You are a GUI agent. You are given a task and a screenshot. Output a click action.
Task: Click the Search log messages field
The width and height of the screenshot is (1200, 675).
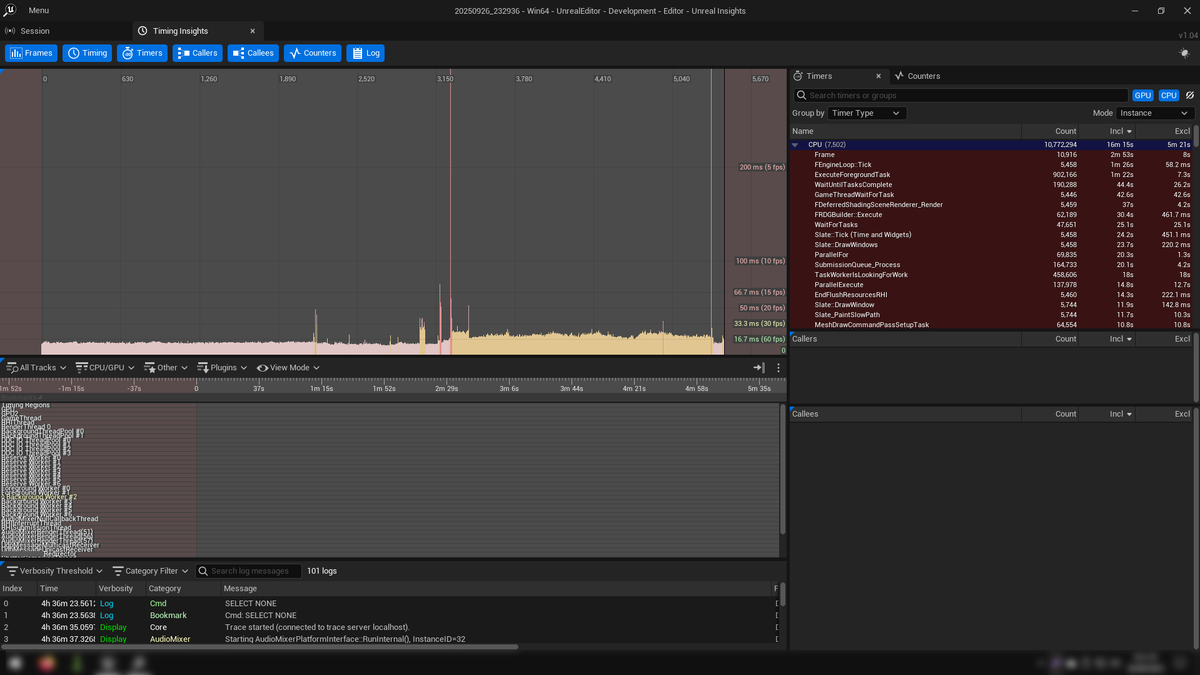click(248, 571)
